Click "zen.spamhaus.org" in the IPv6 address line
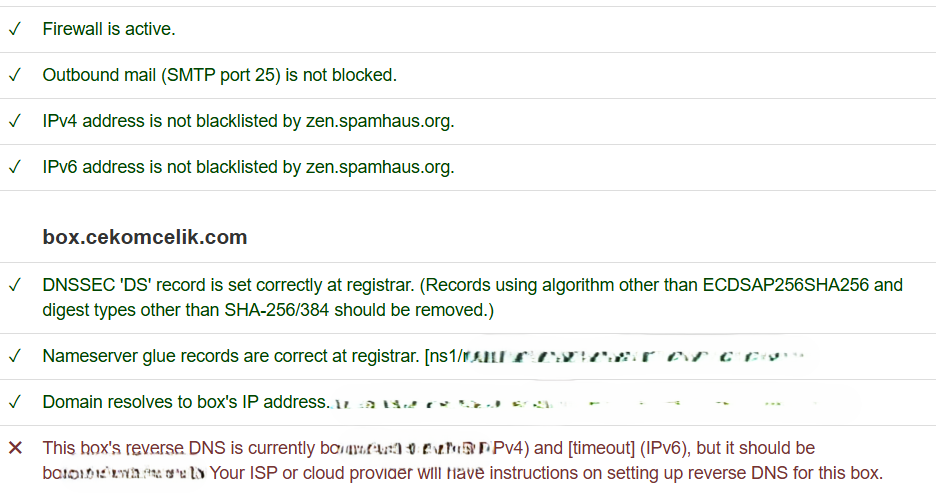This screenshot has height=496, width=948. (x=379, y=167)
